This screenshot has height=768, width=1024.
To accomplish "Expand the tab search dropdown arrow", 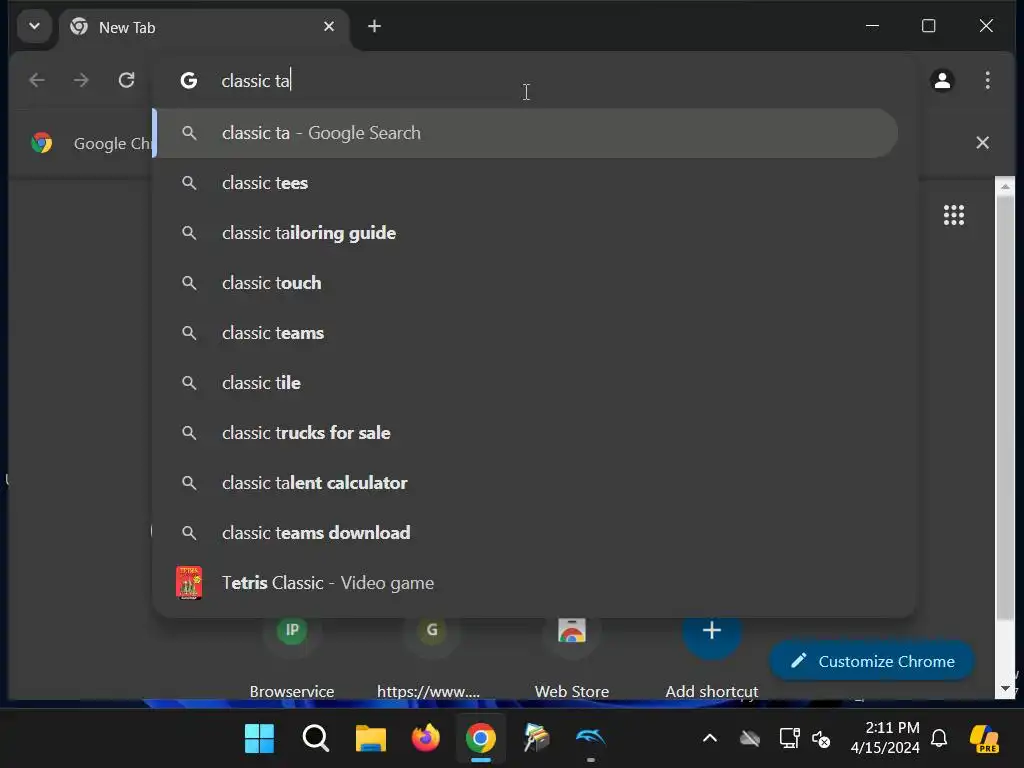I will 35,27.
